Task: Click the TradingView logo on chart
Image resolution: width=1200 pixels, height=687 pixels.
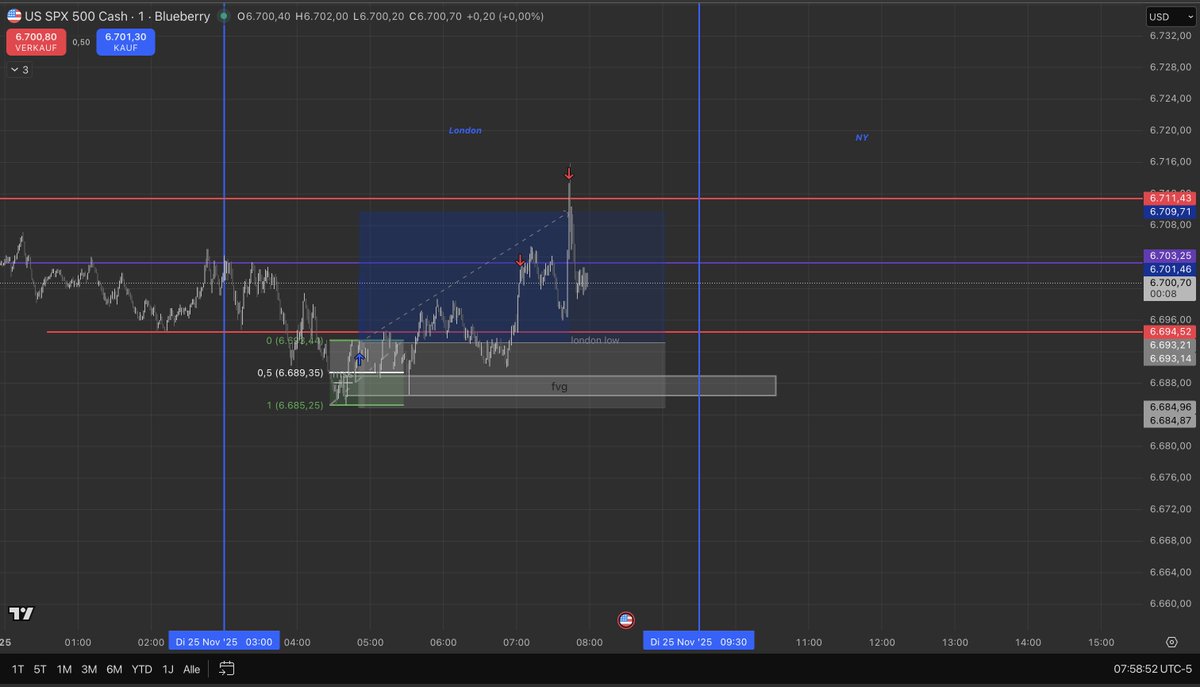Action: [20, 613]
